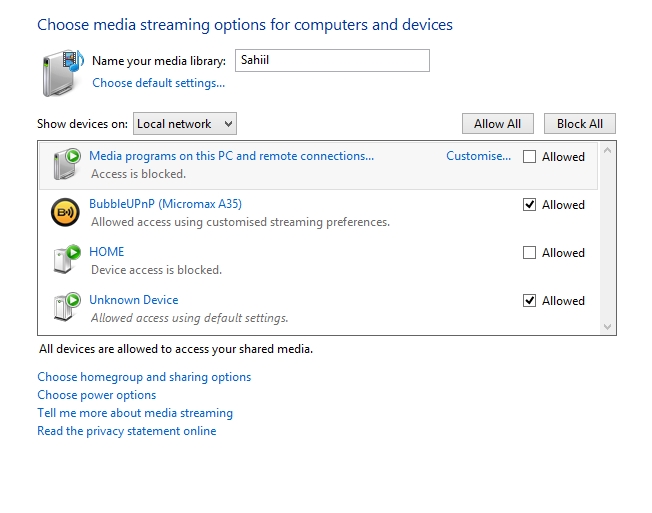The width and height of the screenshot is (652, 513).
Task: Click the Media programs on this PC device icon
Action: pyautogui.click(x=65, y=164)
